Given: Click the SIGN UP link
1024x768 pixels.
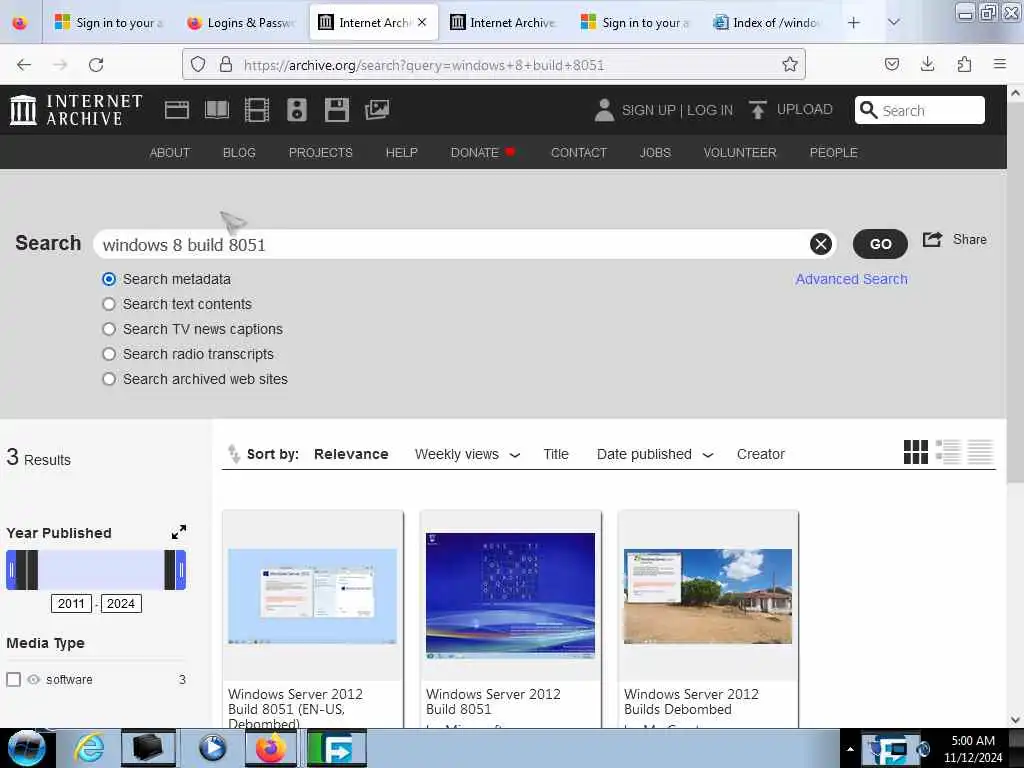Looking at the screenshot, I should pyautogui.click(x=648, y=110).
